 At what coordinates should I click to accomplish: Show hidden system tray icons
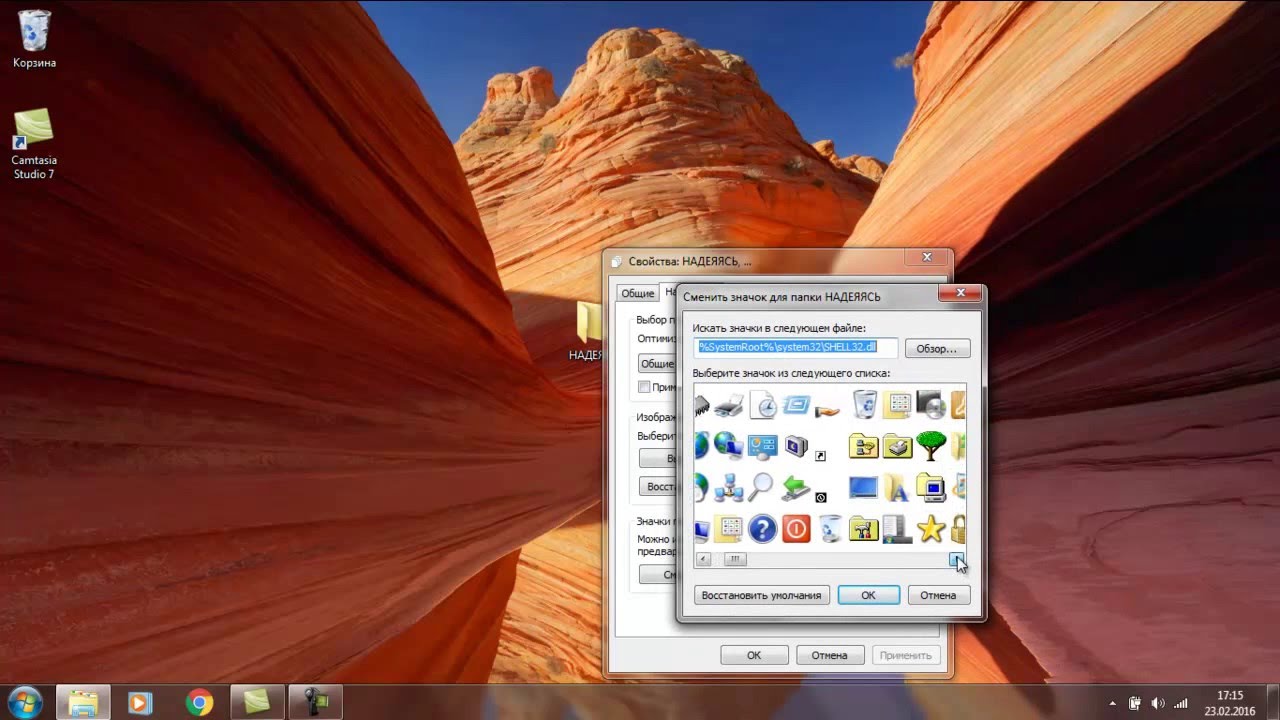coord(1113,703)
